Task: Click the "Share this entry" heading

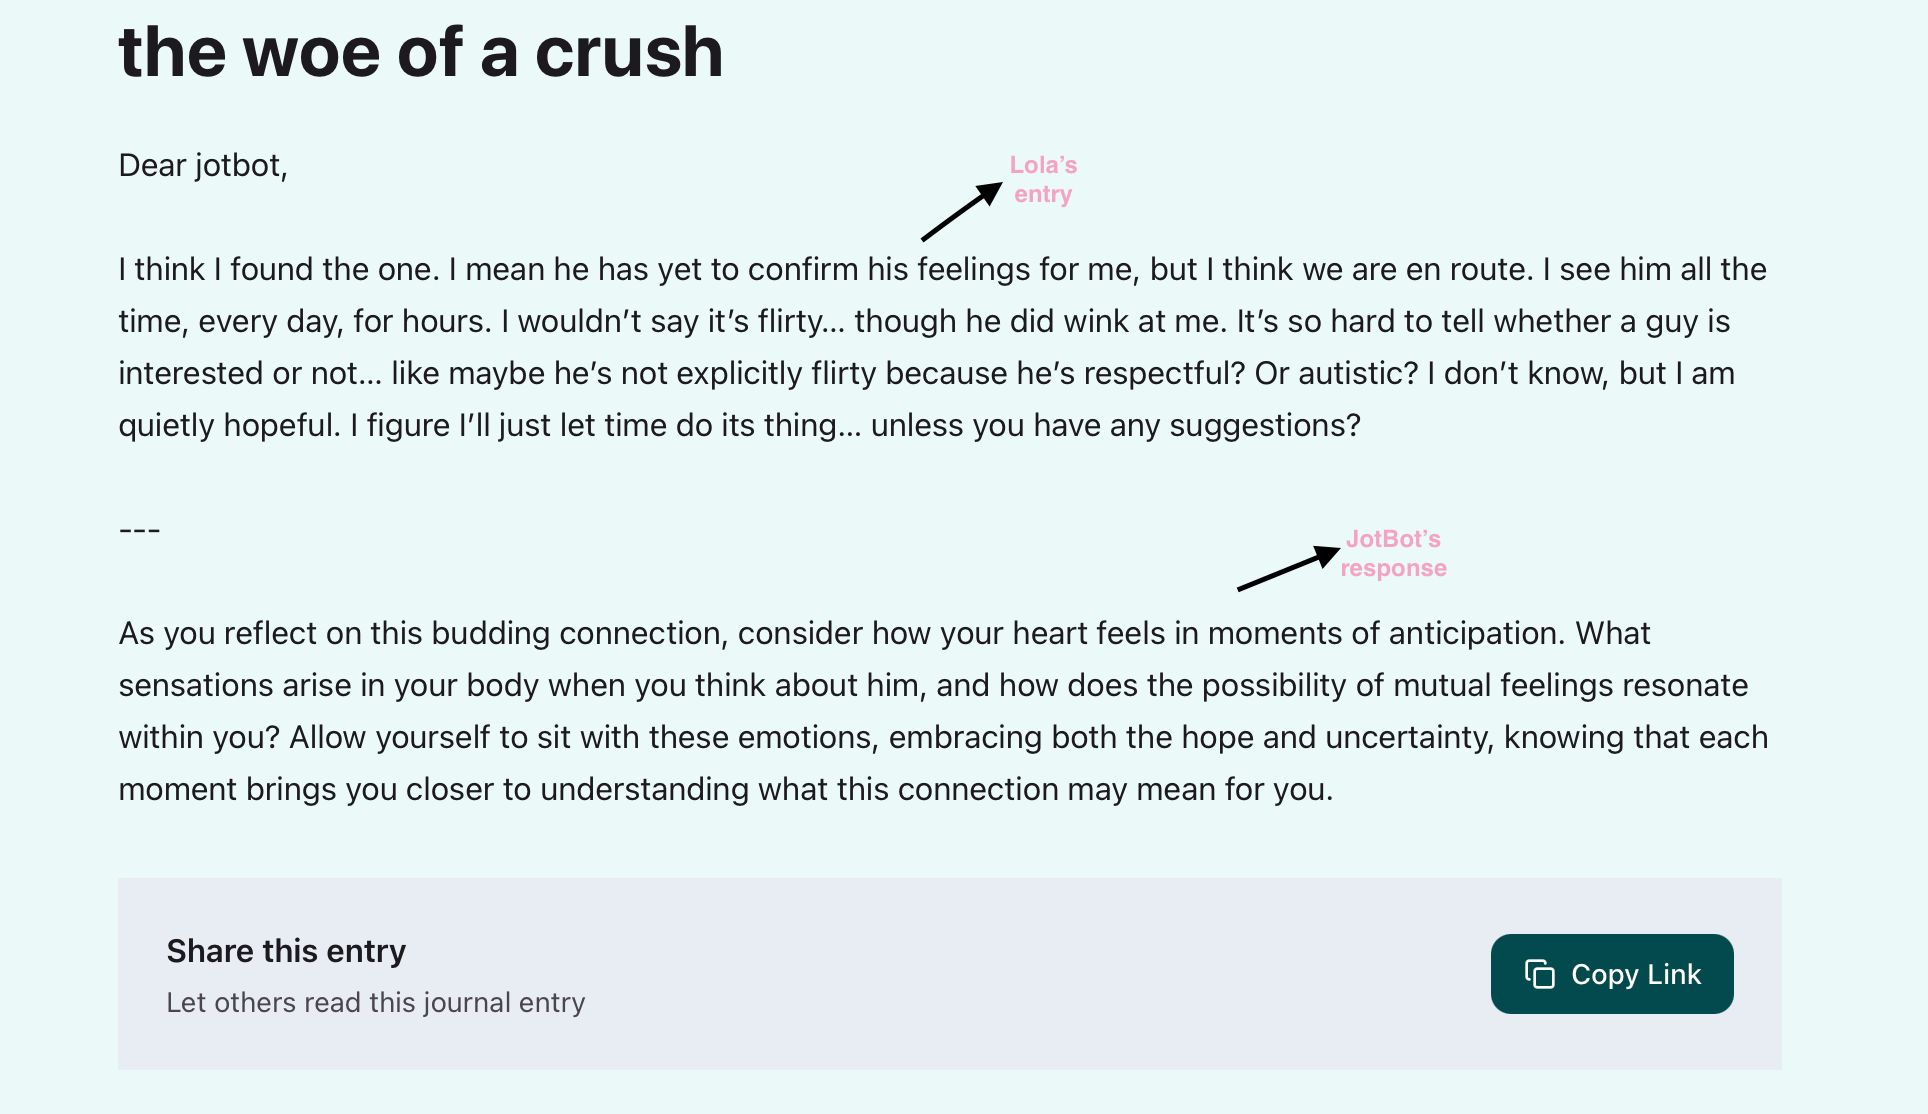Action: [x=286, y=950]
